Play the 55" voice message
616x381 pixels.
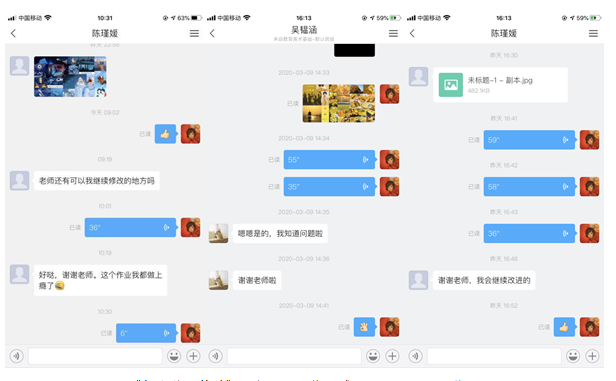click(x=330, y=160)
